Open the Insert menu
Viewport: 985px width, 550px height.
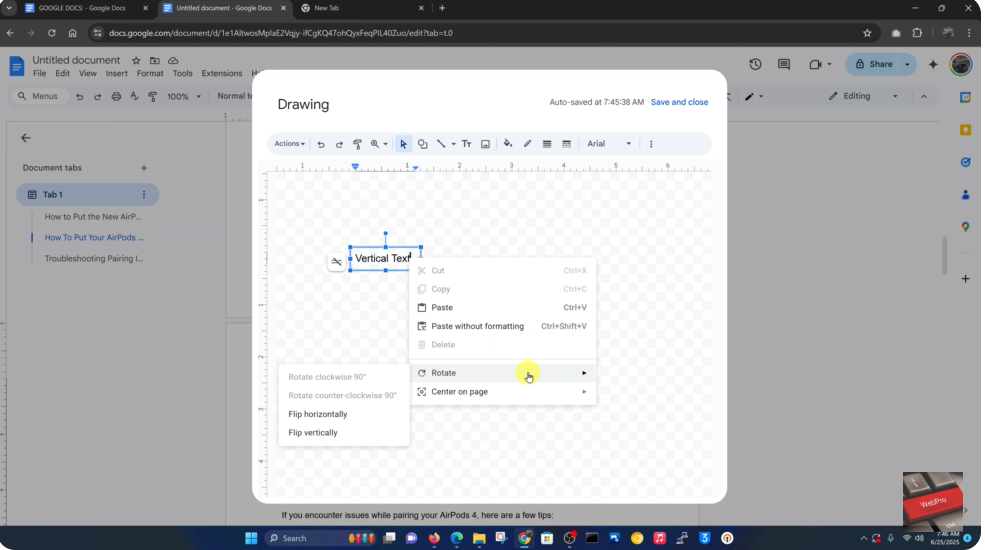[116, 73]
